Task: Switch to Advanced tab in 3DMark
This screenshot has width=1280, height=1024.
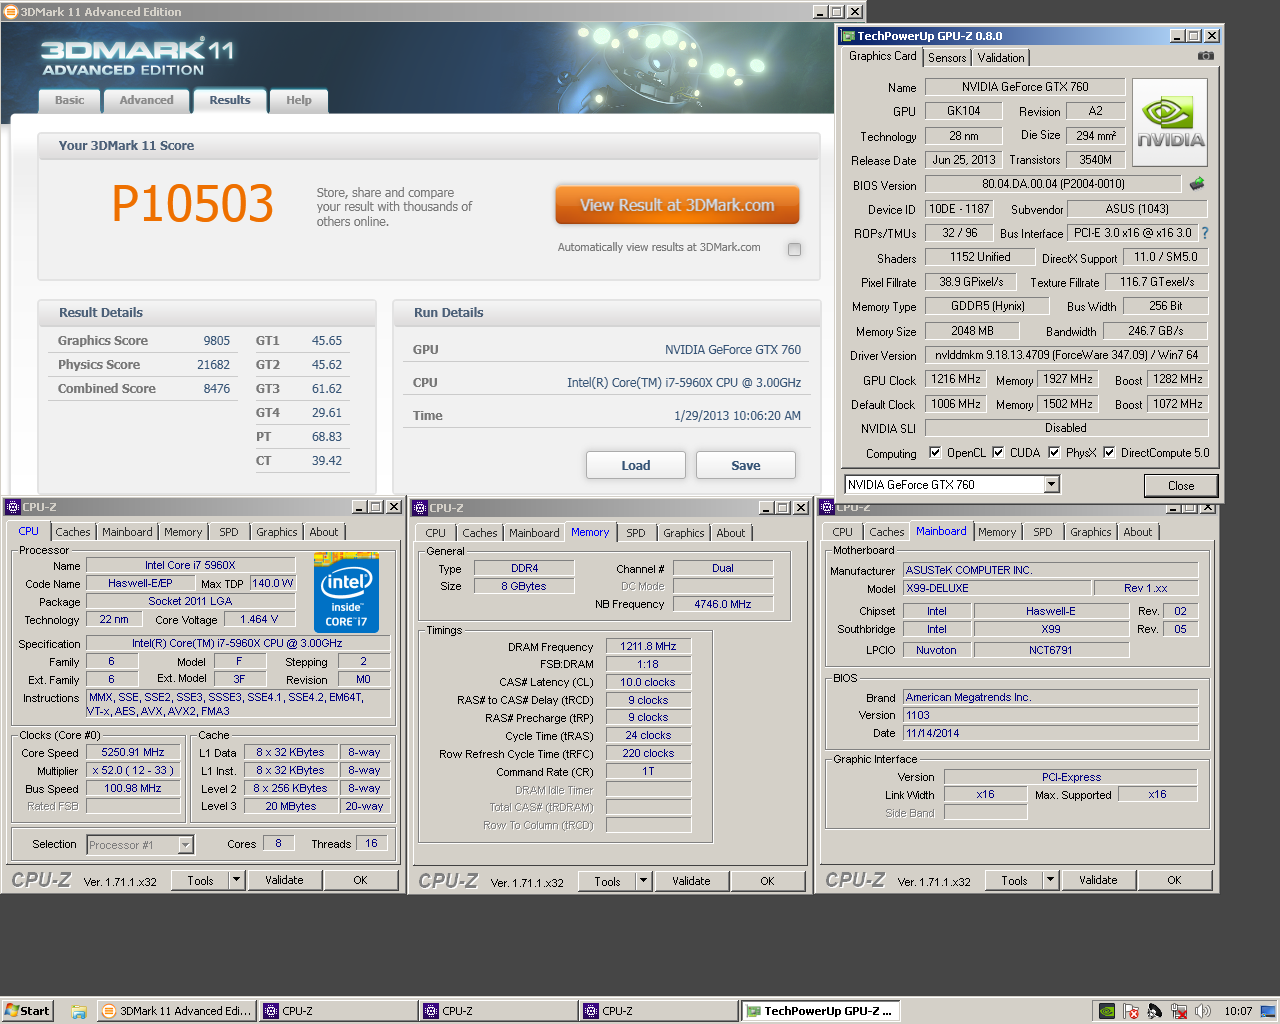Action: 147,100
